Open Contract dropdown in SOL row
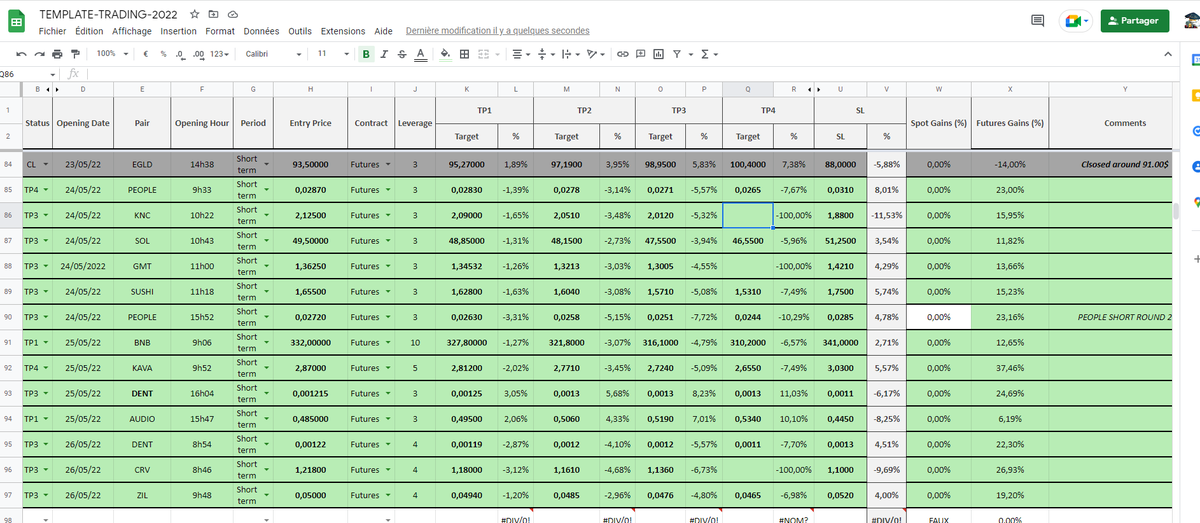The height and width of the screenshot is (523, 1200). [x=390, y=241]
